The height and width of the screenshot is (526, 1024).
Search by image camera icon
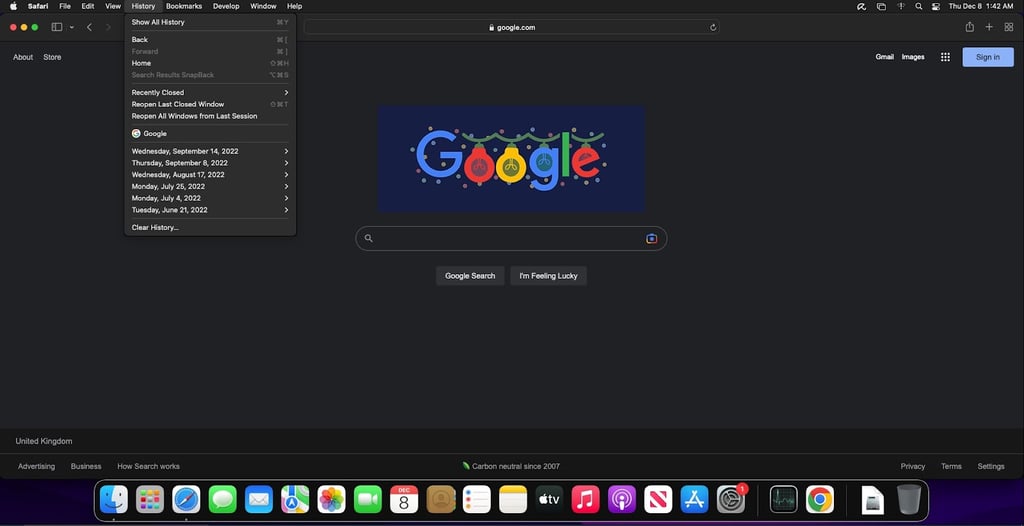tap(651, 238)
